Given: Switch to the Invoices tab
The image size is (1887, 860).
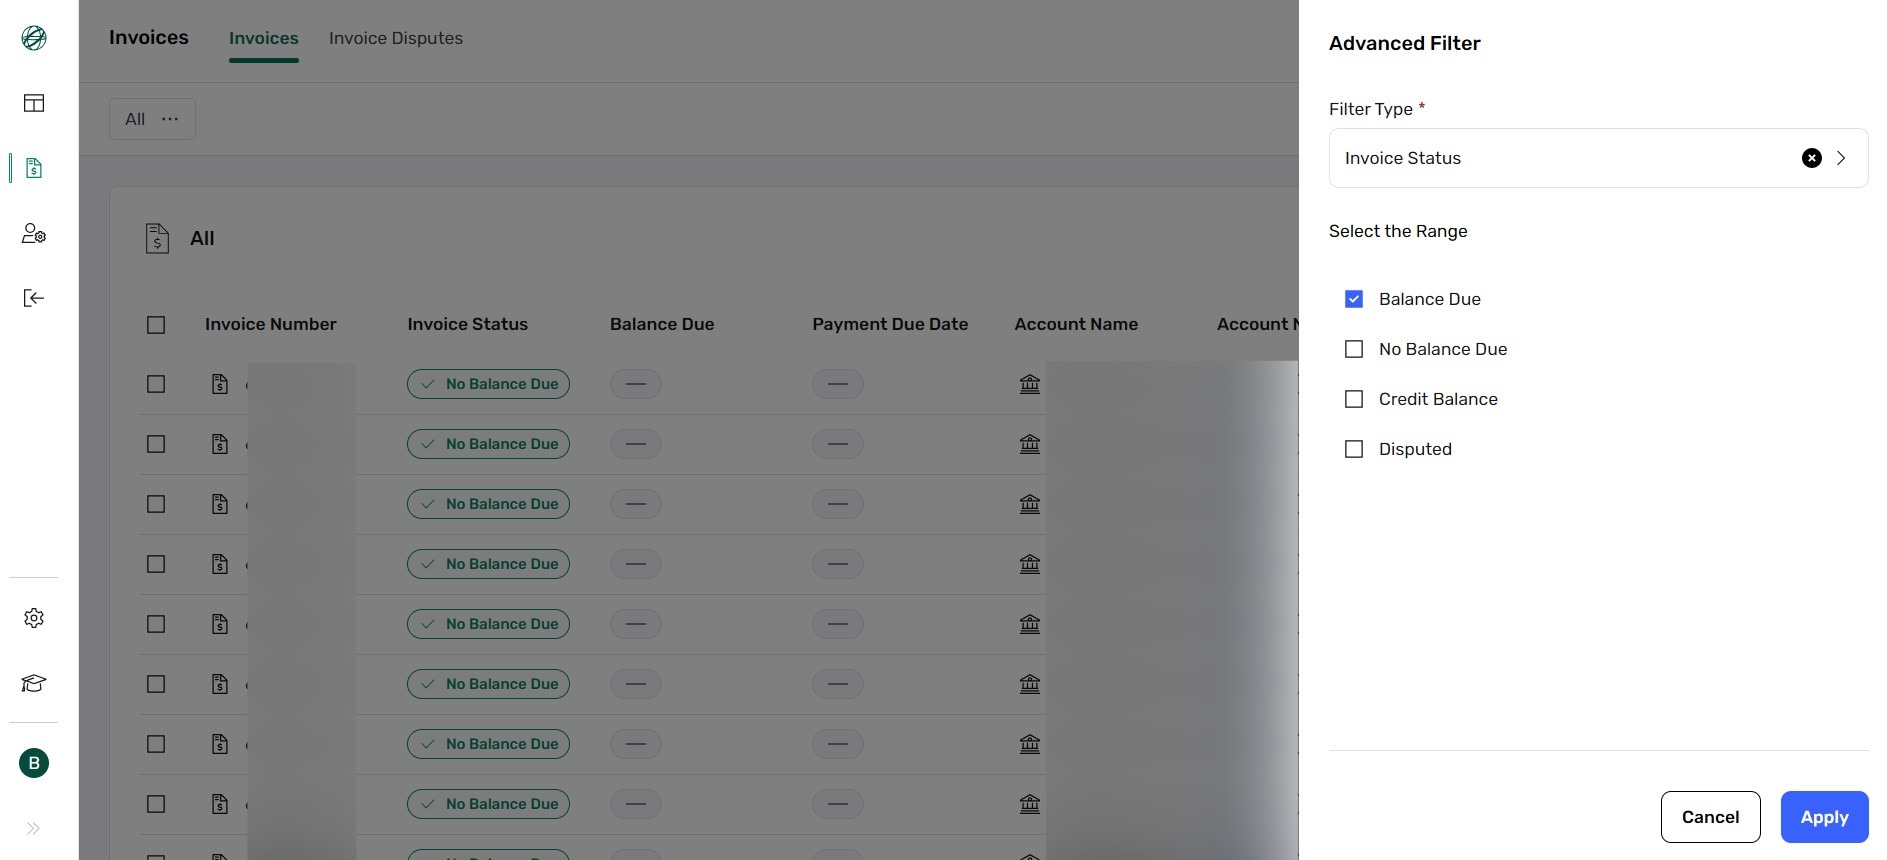Looking at the screenshot, I should click(264, 38).
